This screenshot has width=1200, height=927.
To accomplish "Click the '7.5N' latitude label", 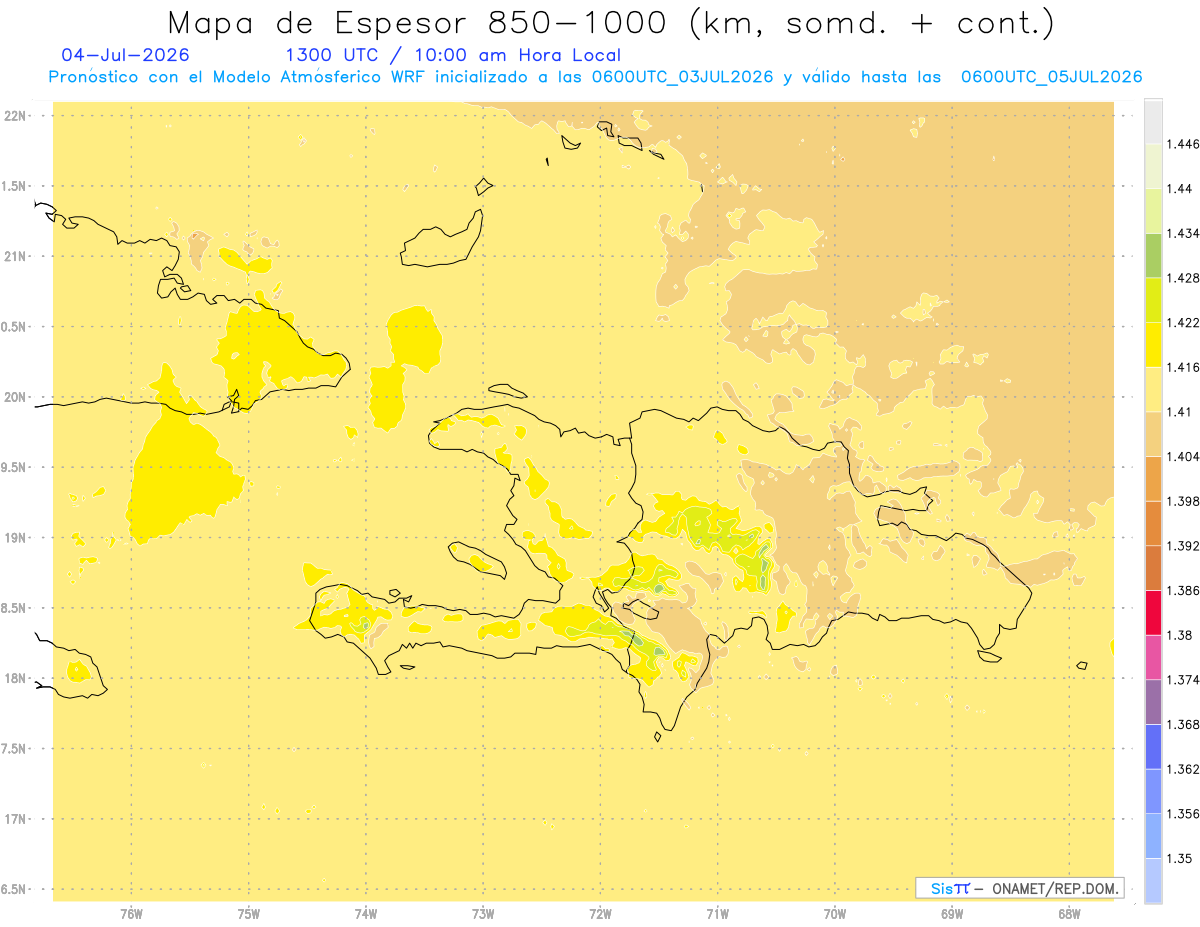I will [15, 749].
